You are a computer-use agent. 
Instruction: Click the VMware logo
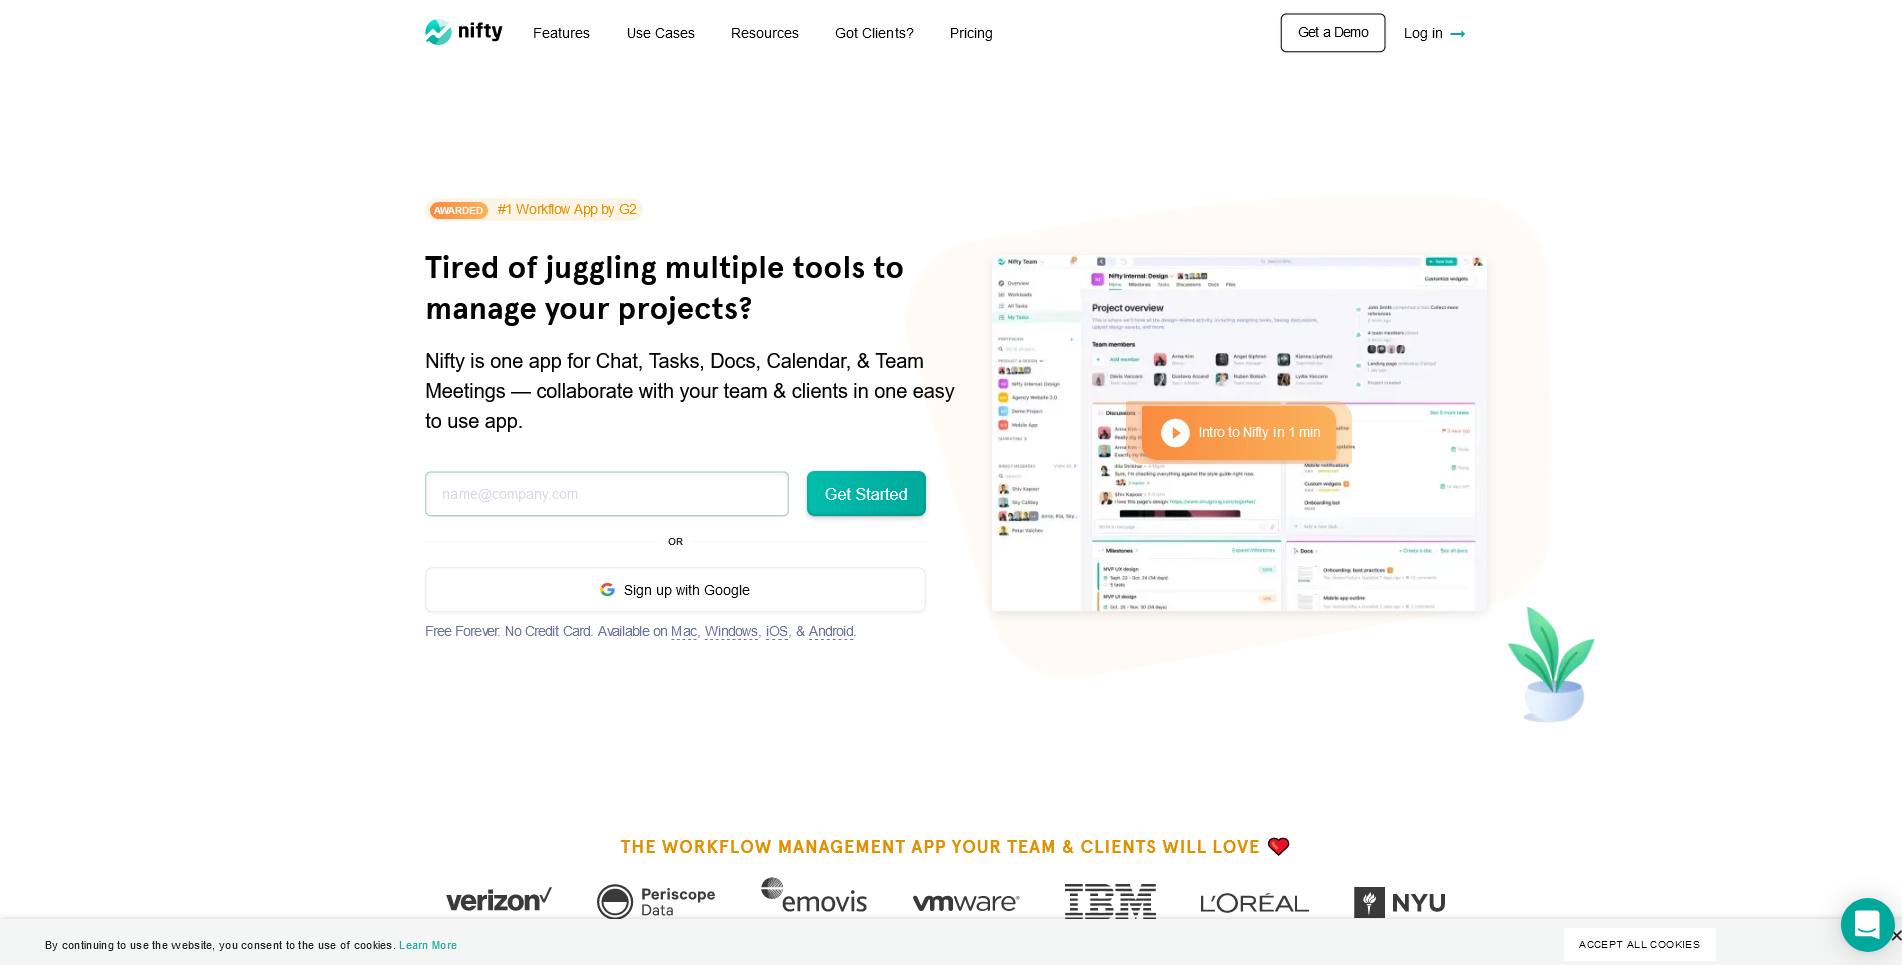[965, 902]
